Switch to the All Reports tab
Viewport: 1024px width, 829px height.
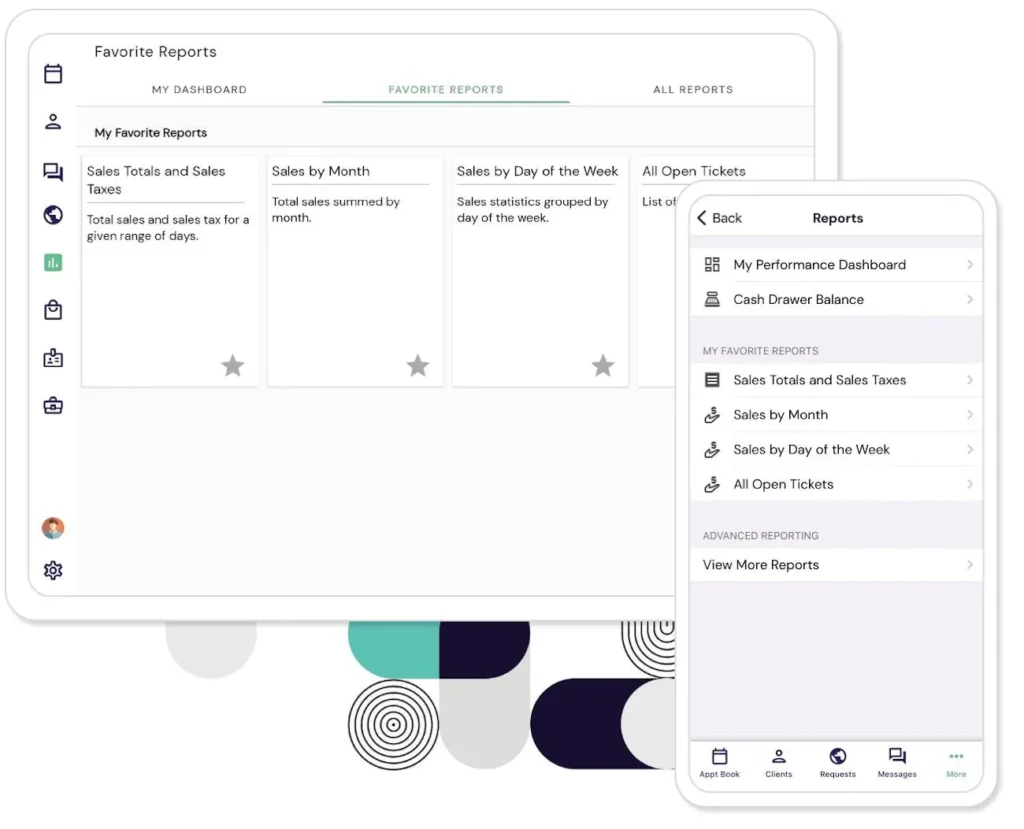(x=693, y=90)
